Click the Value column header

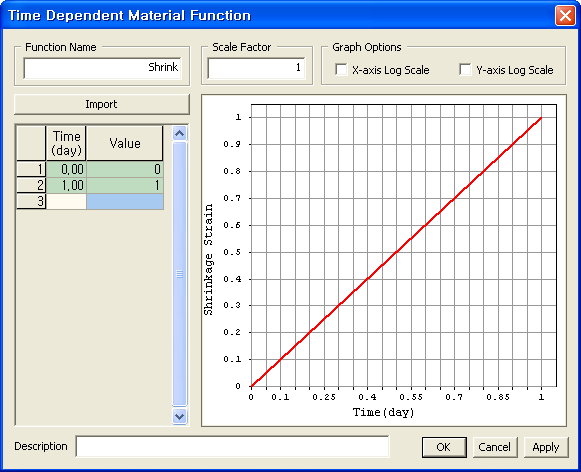click(125, 143)
